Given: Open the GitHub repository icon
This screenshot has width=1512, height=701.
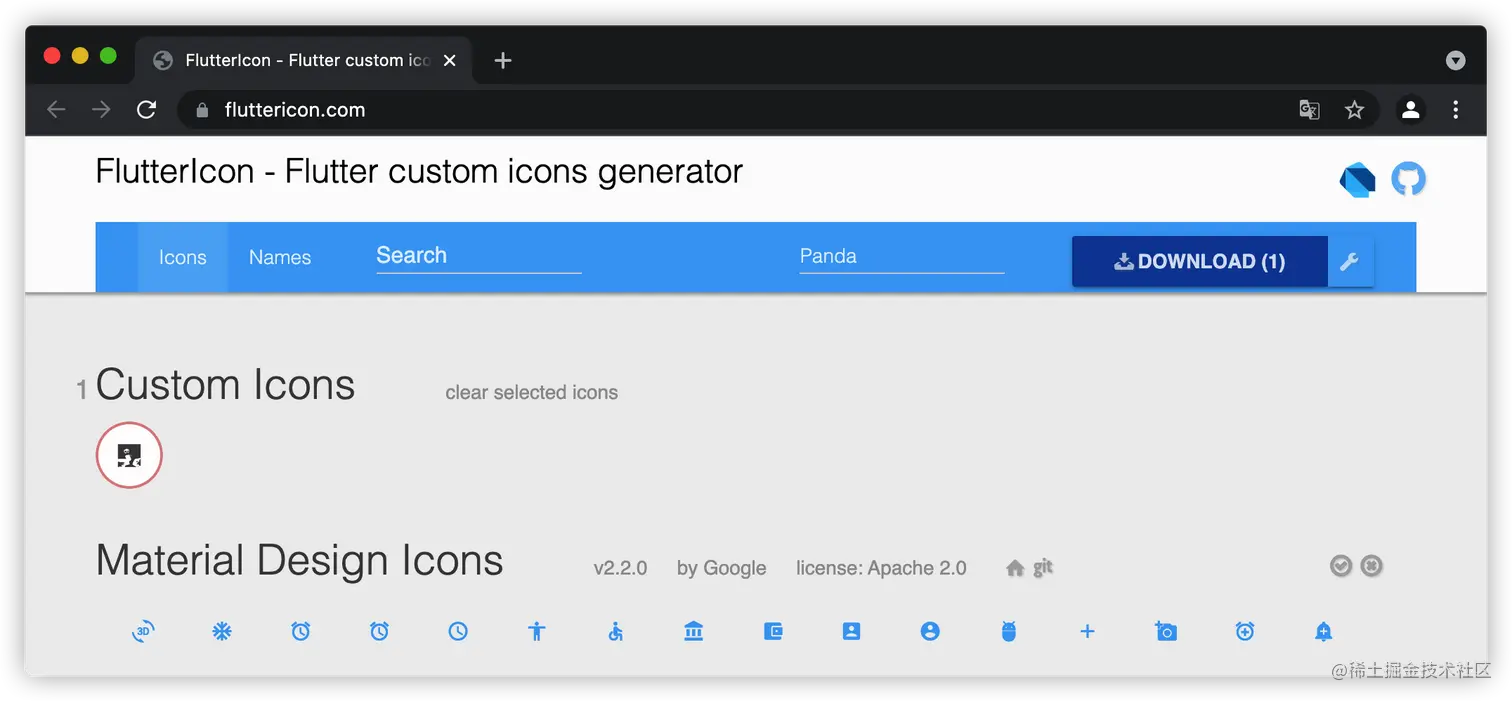Looking at the screenshot, I should coord(1408,179).
